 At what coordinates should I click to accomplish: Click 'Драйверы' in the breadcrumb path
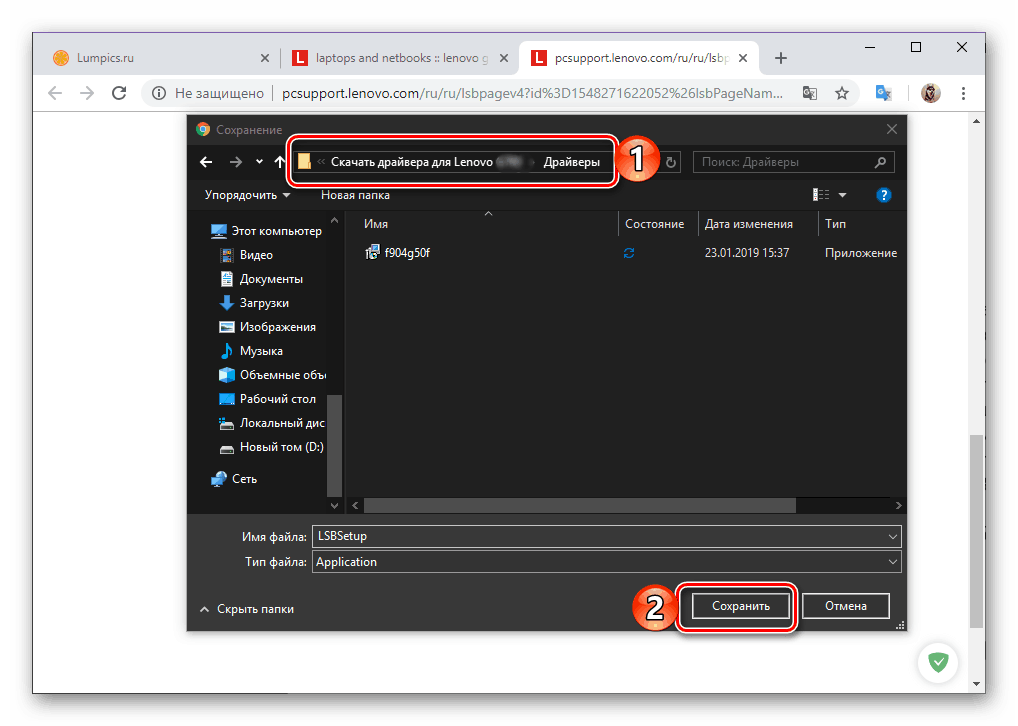571,162
